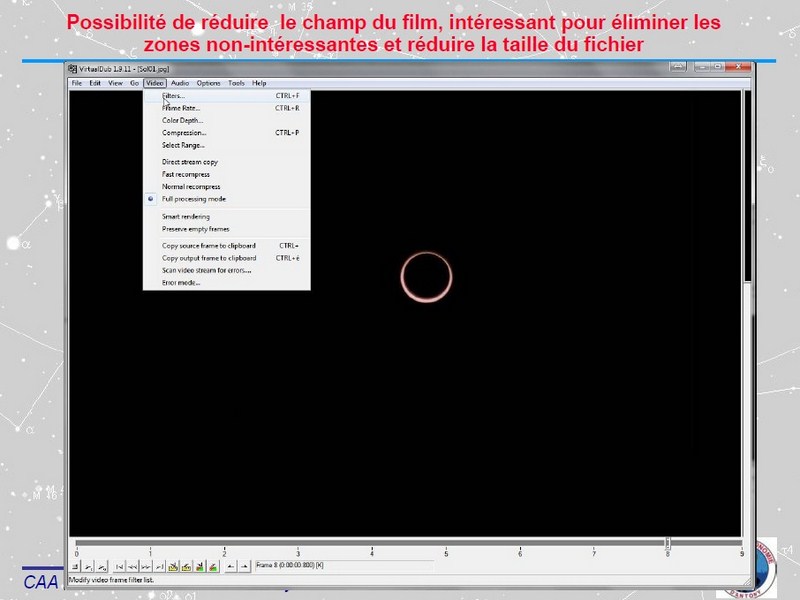Start input playback in toolbar
This screenshot has height=600, width=800.
(x=89, y=566)
